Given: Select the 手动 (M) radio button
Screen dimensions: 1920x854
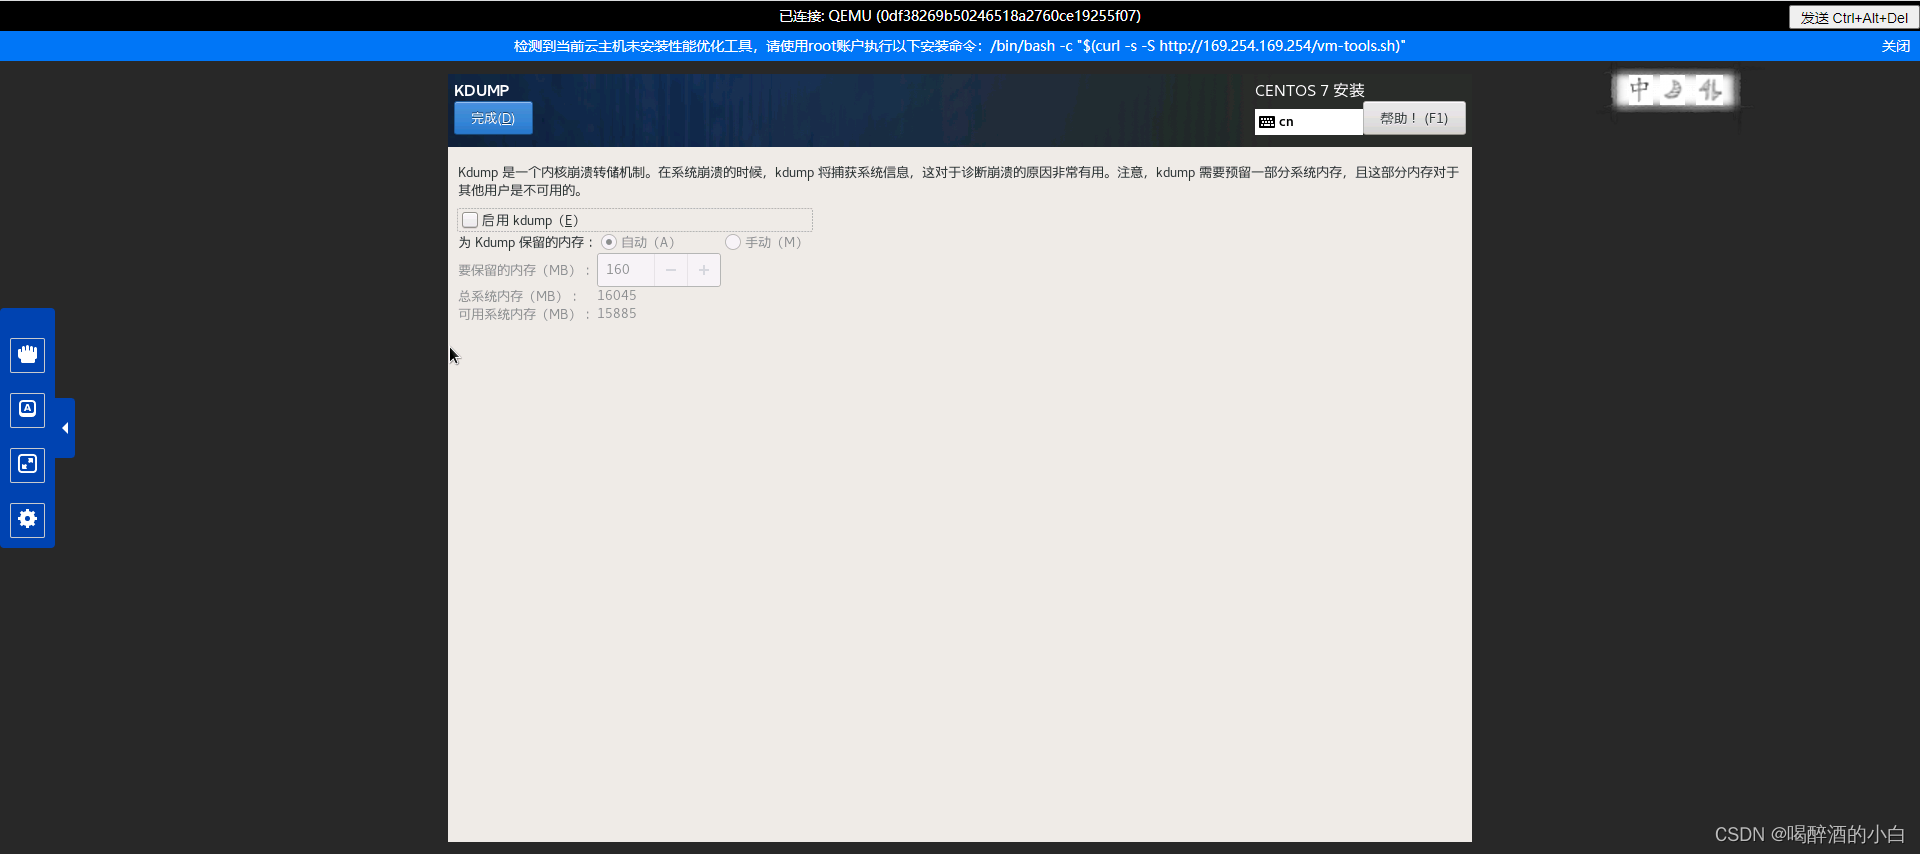Looking at the screenshot, I should point(733,242).
